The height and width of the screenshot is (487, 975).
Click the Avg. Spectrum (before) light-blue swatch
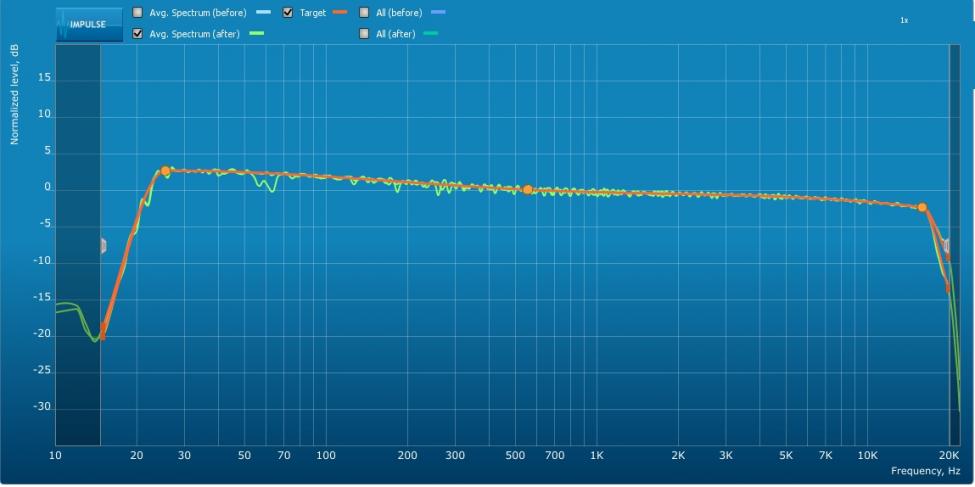point(264,12)
